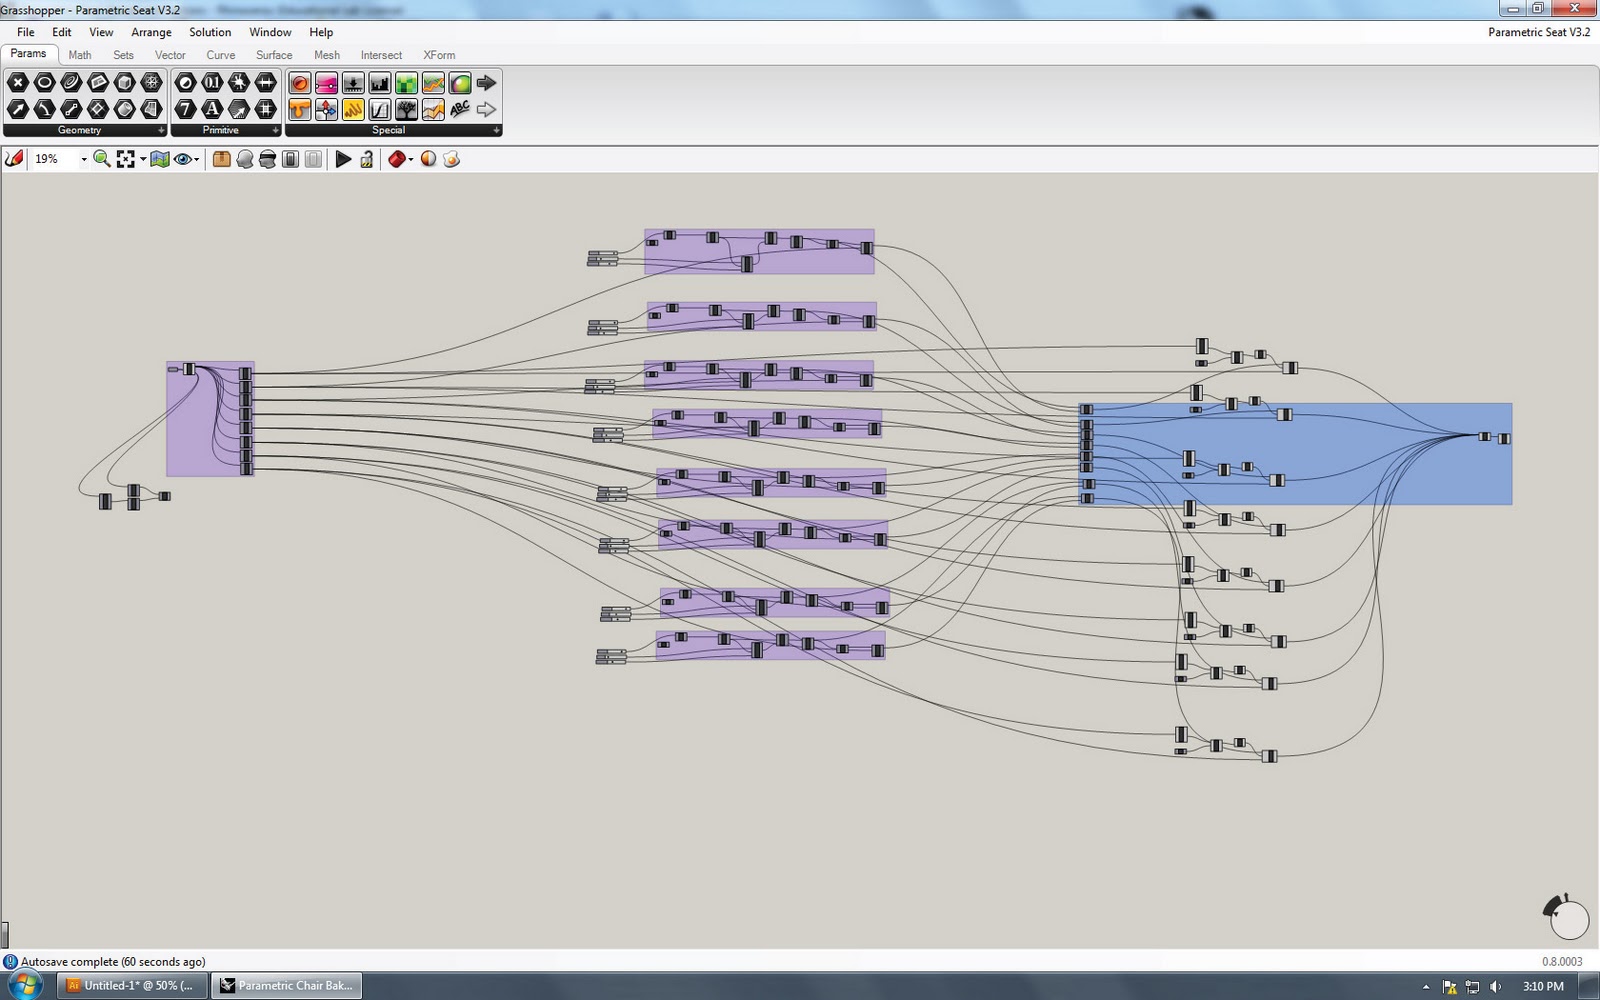This screenshot has height=1000, width=1600.
Task: Activate the Sketch tool pencil icon
Action: [x=14, y=158]
